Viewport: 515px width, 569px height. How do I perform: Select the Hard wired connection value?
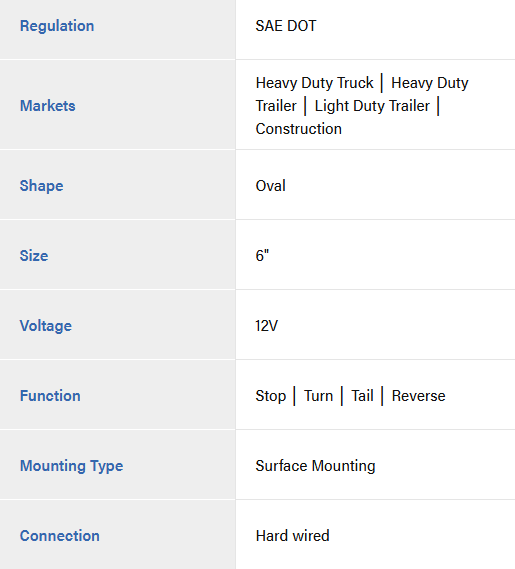coord(293,536)
